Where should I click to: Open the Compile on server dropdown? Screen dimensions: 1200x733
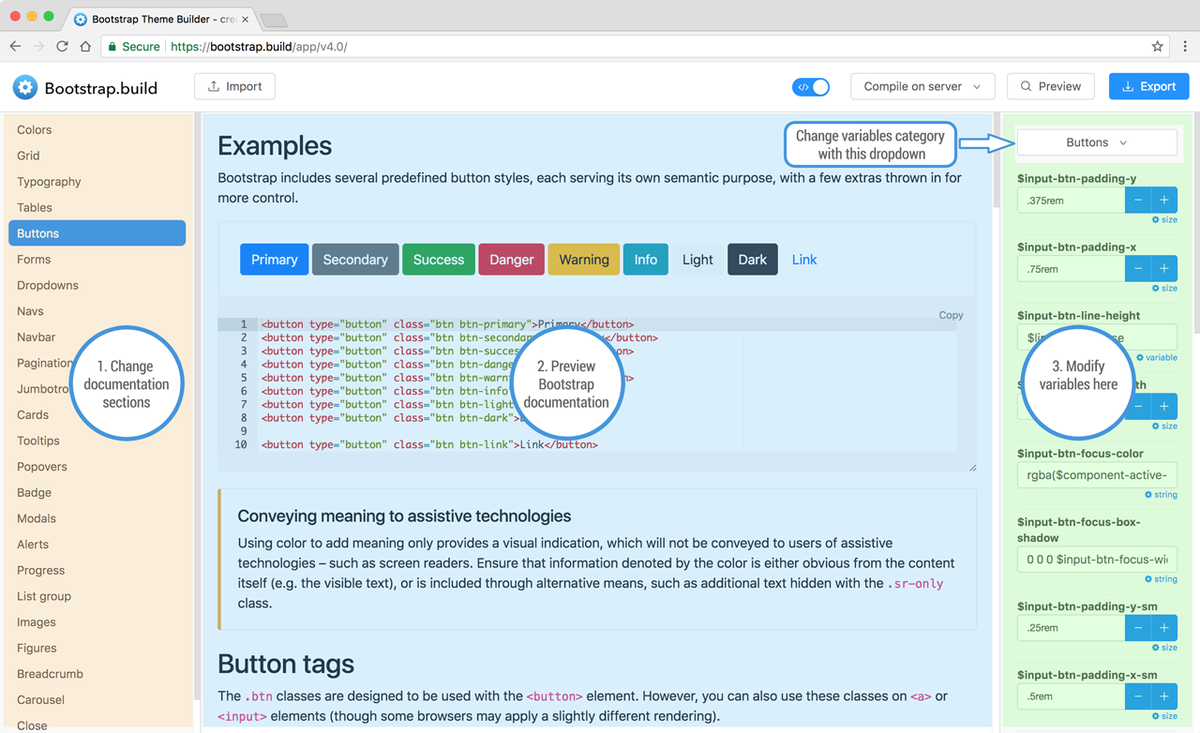pos(923,86)
